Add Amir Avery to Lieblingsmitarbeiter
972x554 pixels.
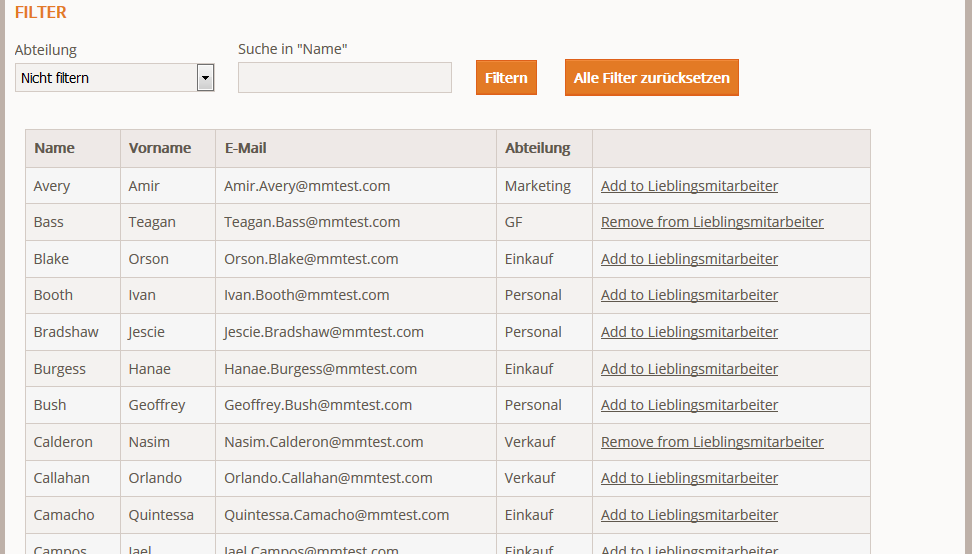[689, 186]
